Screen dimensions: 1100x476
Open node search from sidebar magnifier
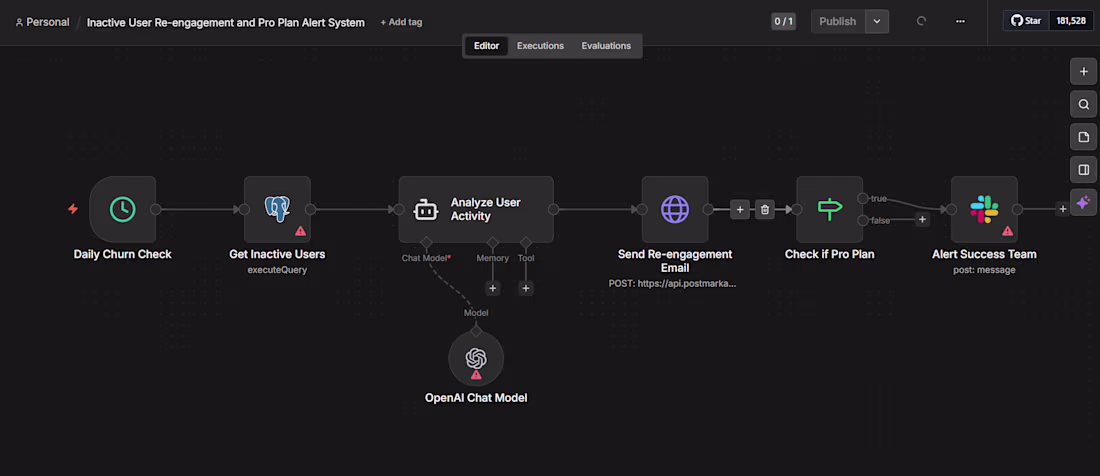pos(1084,104)
